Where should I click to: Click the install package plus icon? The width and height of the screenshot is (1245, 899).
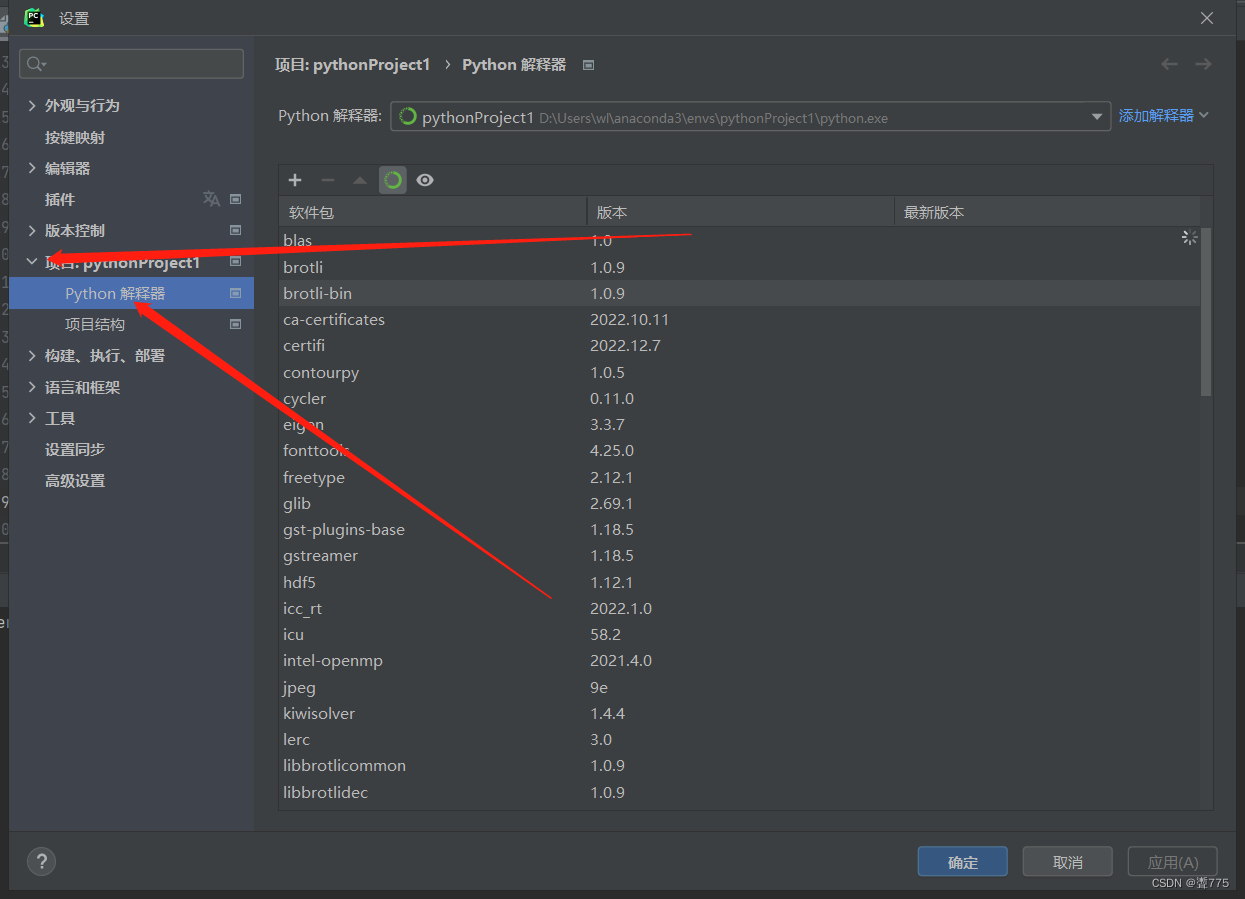pyautogui.click(x=295, y=180)
